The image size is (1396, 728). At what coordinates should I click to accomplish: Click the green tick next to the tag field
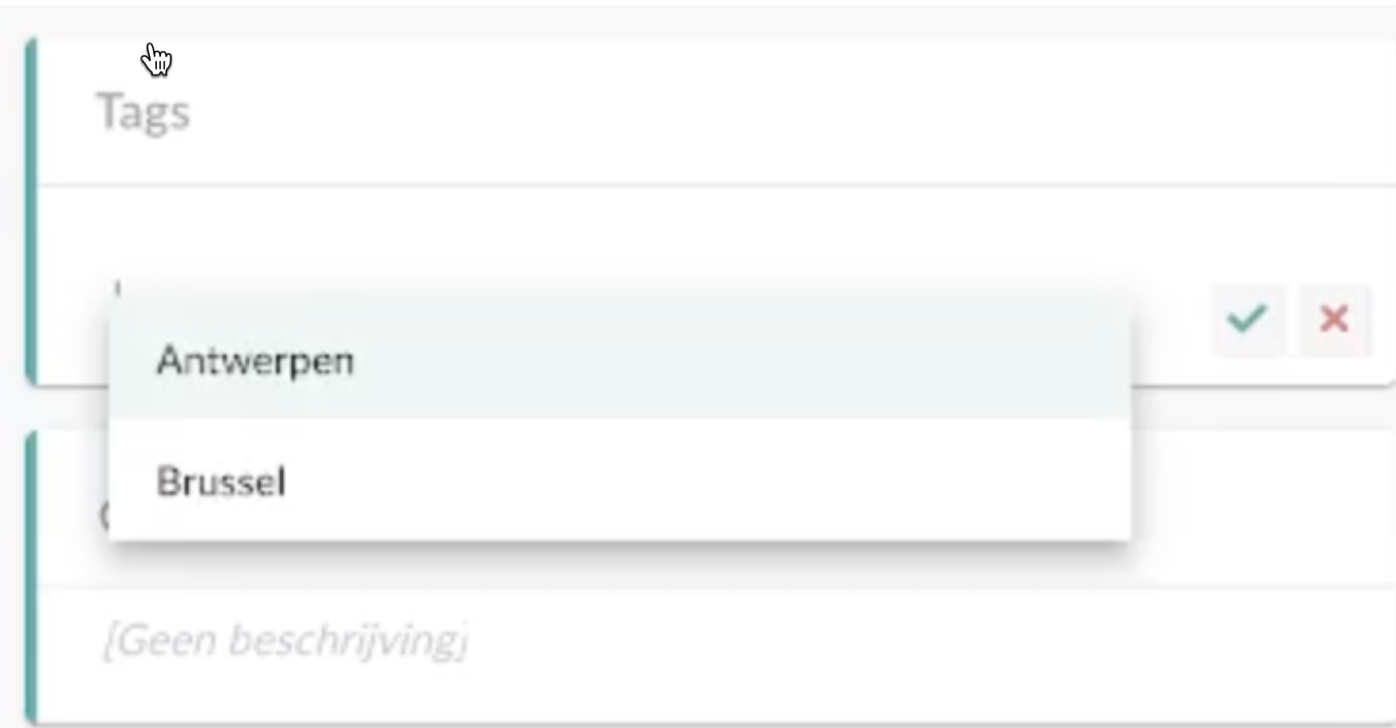[x=1248, y=319]
